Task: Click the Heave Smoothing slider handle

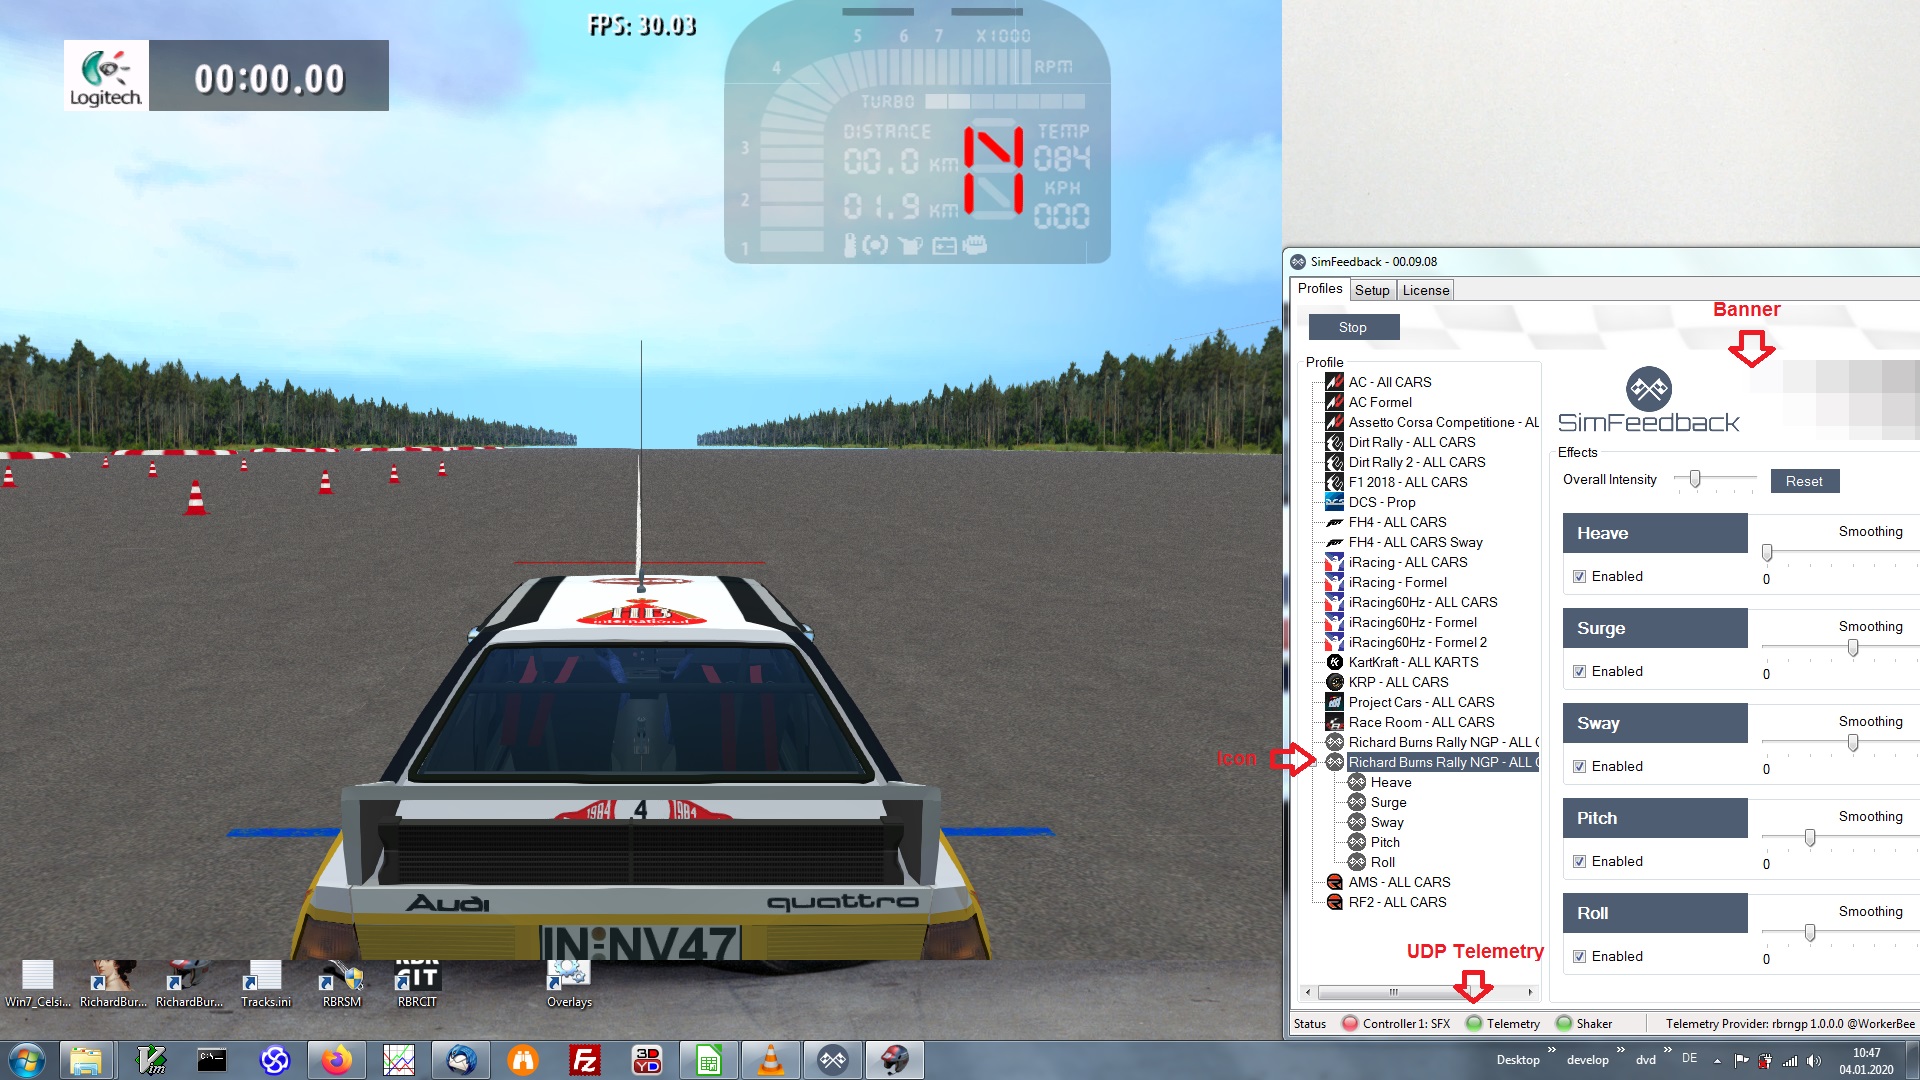Action: [x=1767, y=552]
